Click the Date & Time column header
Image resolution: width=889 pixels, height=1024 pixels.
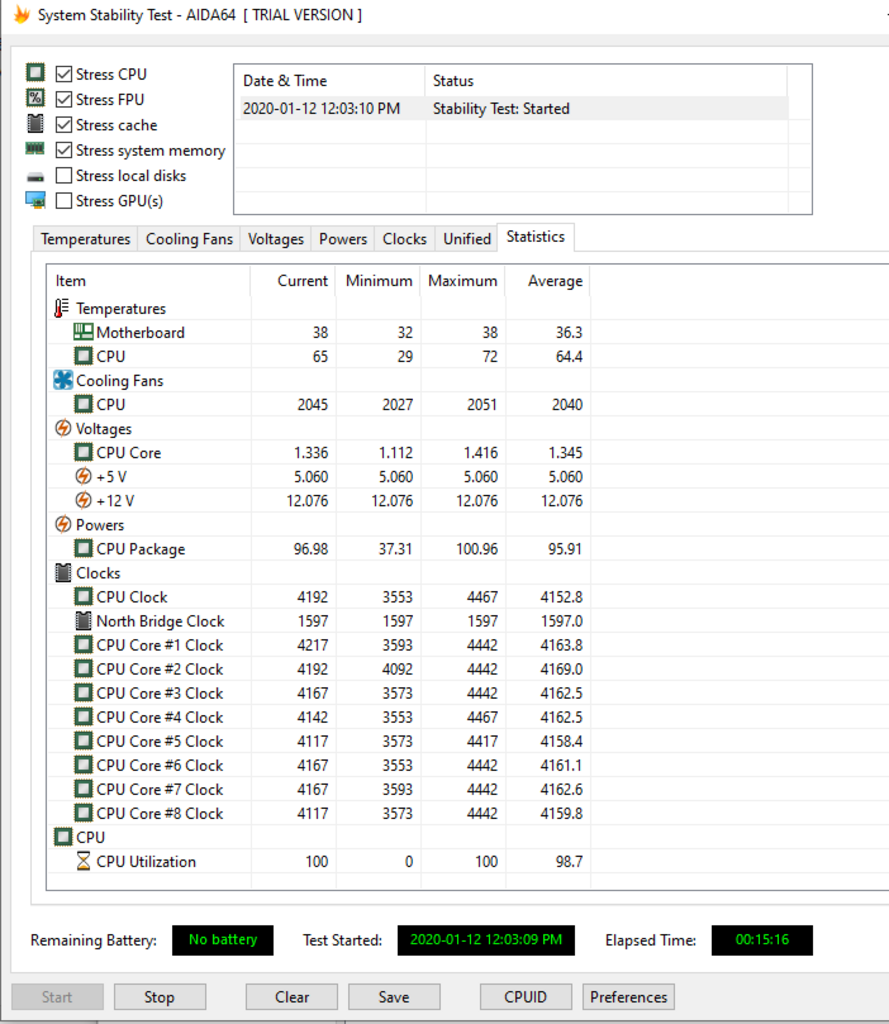[x=330, y=80]
